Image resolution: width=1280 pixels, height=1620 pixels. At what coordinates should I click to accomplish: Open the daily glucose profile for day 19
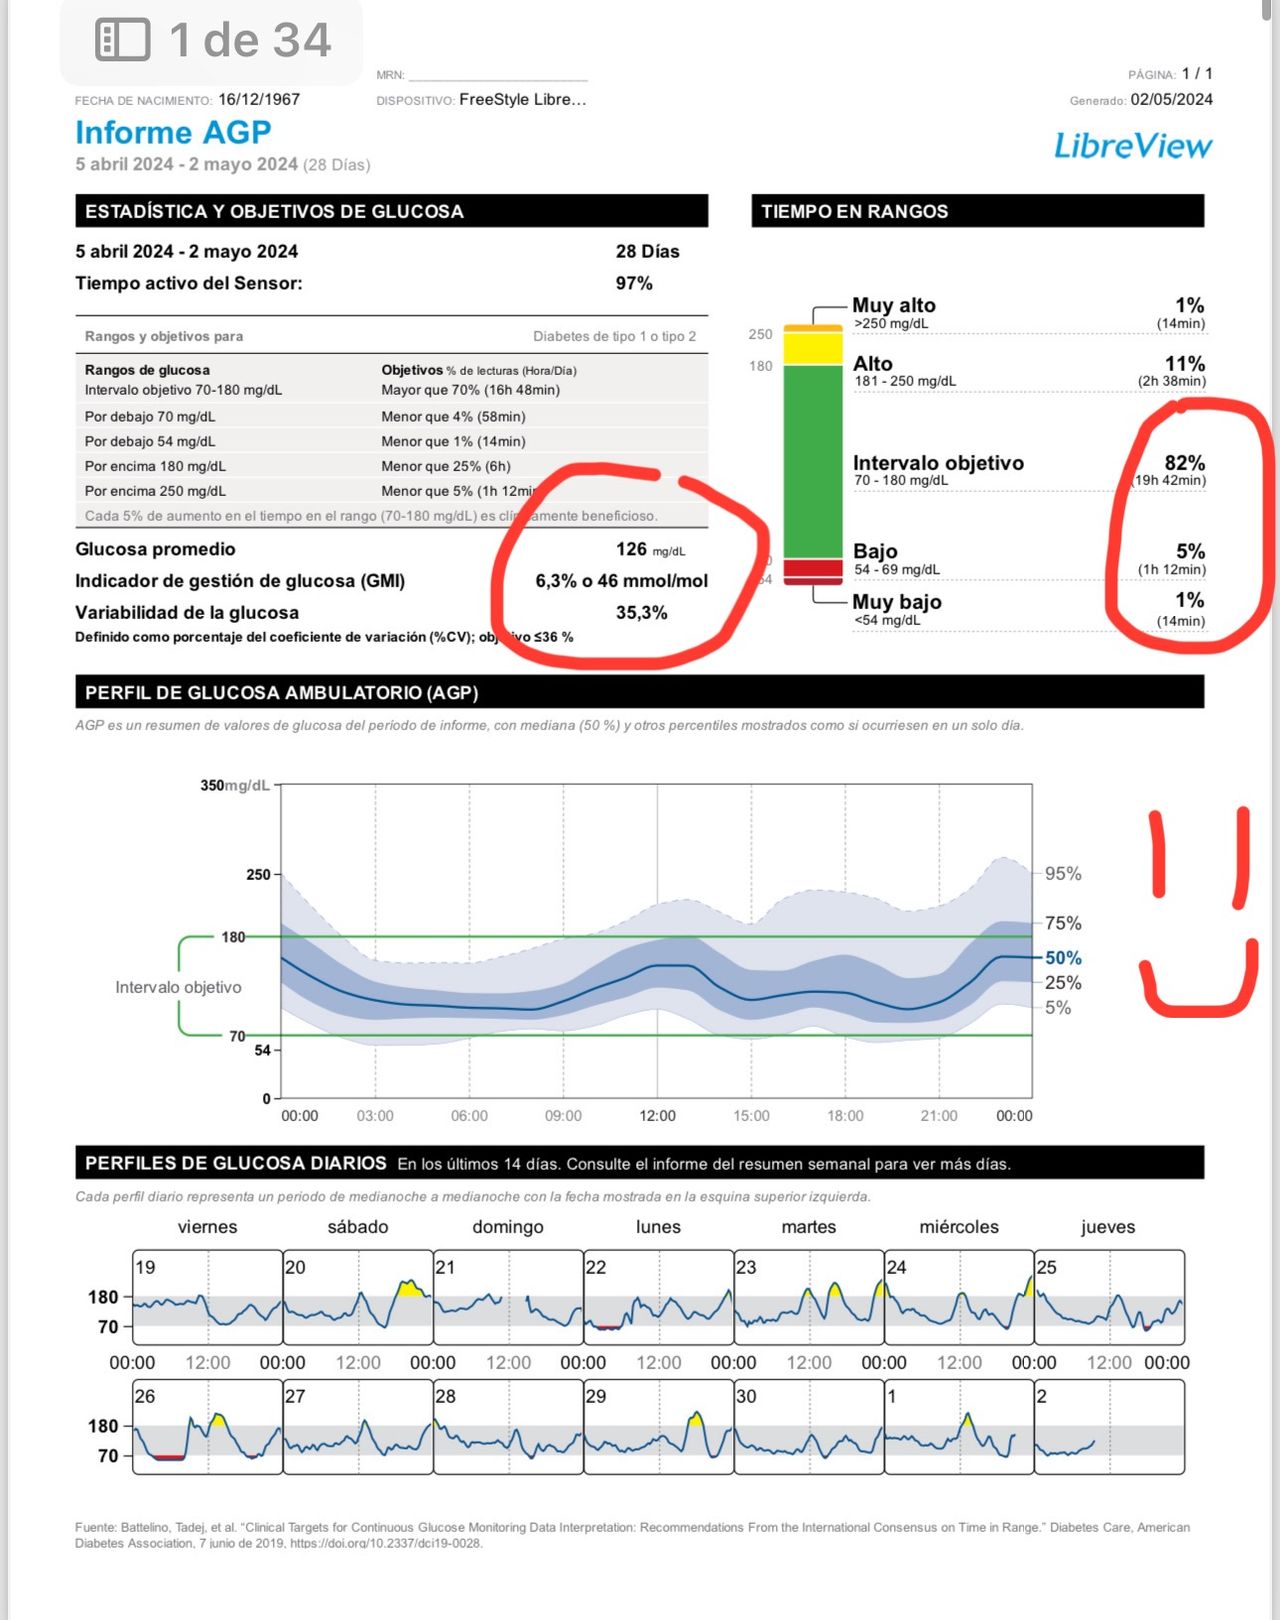pos(207,1297)
